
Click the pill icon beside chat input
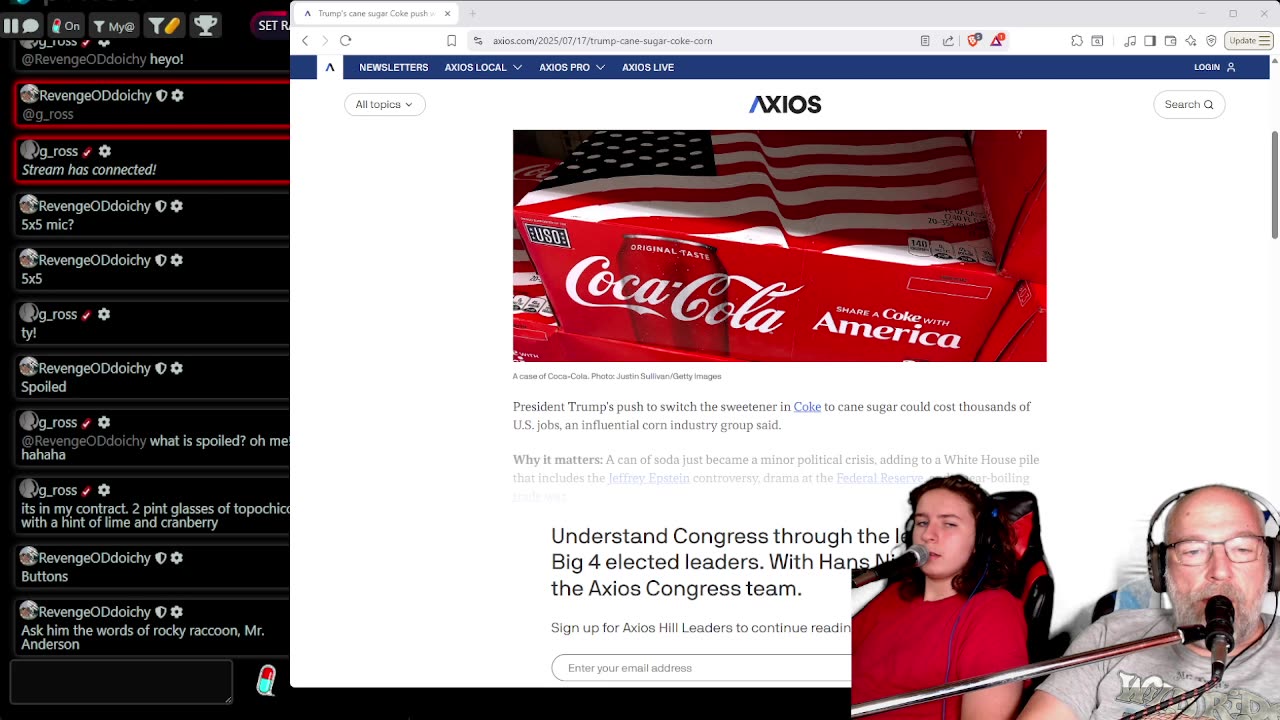pos(265,680)
